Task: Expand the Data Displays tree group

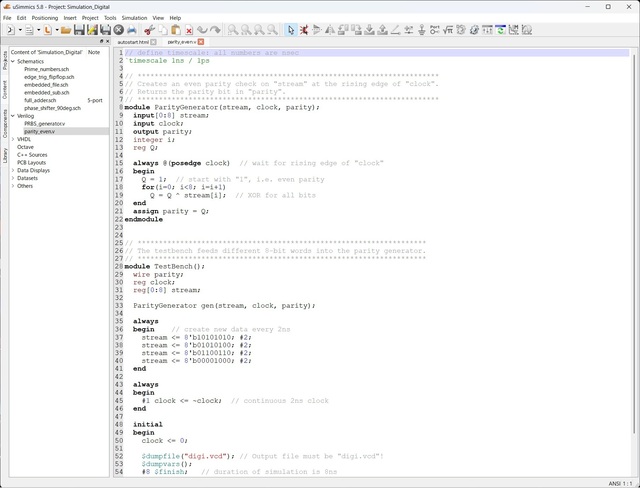Action: click(x=13, y=170)
